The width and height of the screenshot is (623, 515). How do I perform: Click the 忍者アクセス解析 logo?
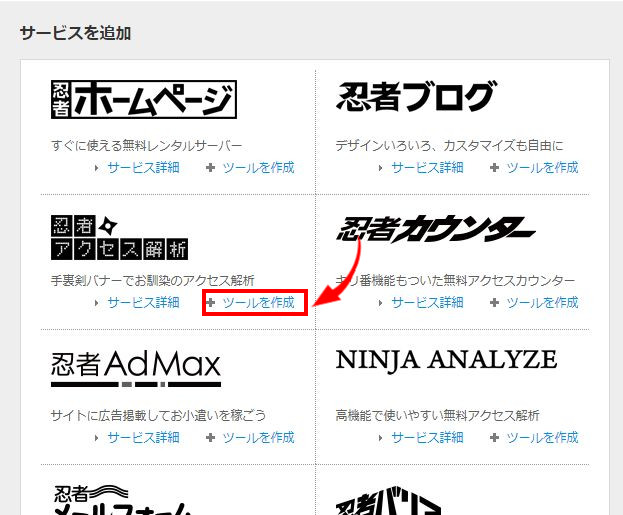[x=120, y=238]
